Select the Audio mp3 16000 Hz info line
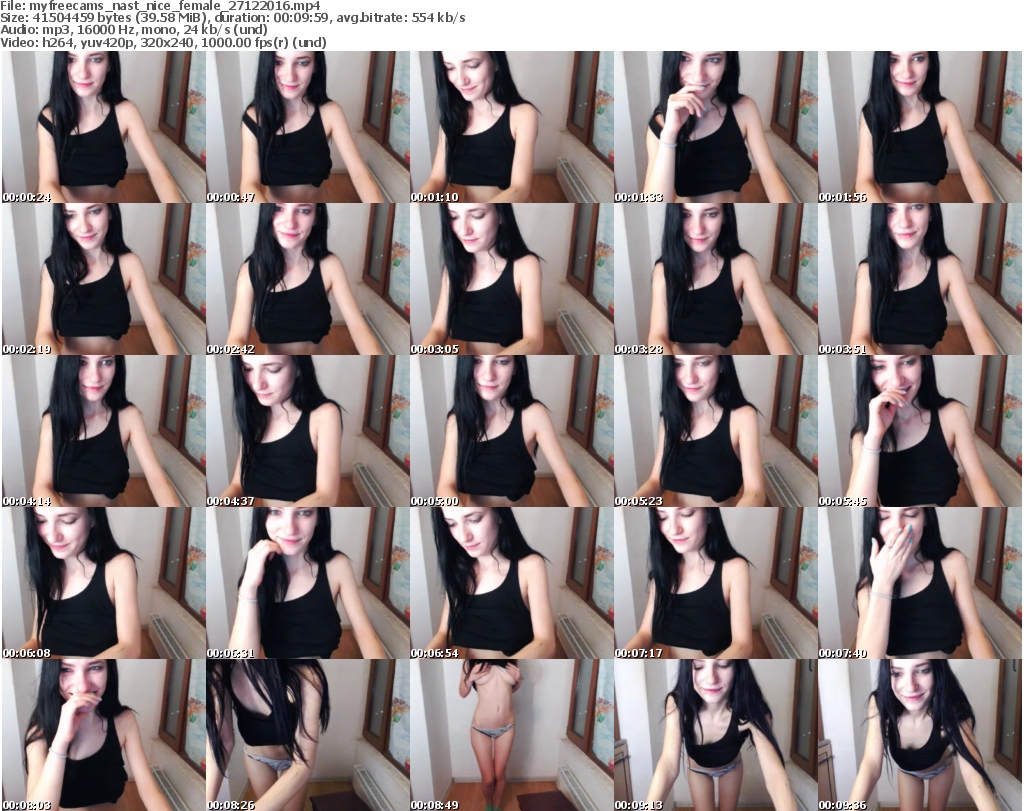1024x811 pixels. 134,30
